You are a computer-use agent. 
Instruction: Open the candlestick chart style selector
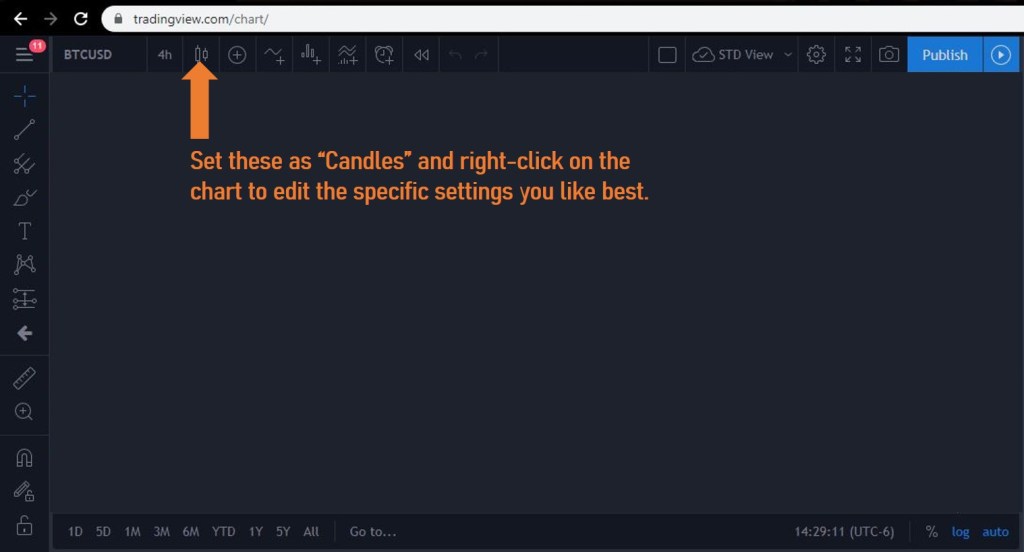201,55
